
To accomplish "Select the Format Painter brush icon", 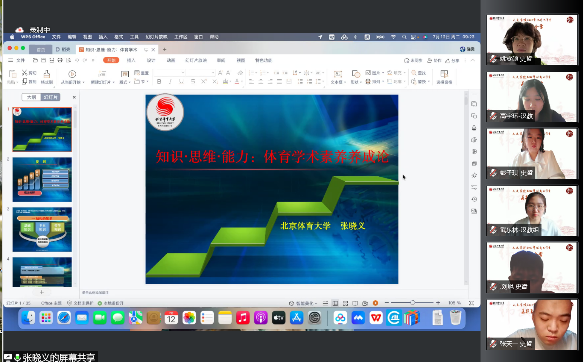I will pos(47,74).
